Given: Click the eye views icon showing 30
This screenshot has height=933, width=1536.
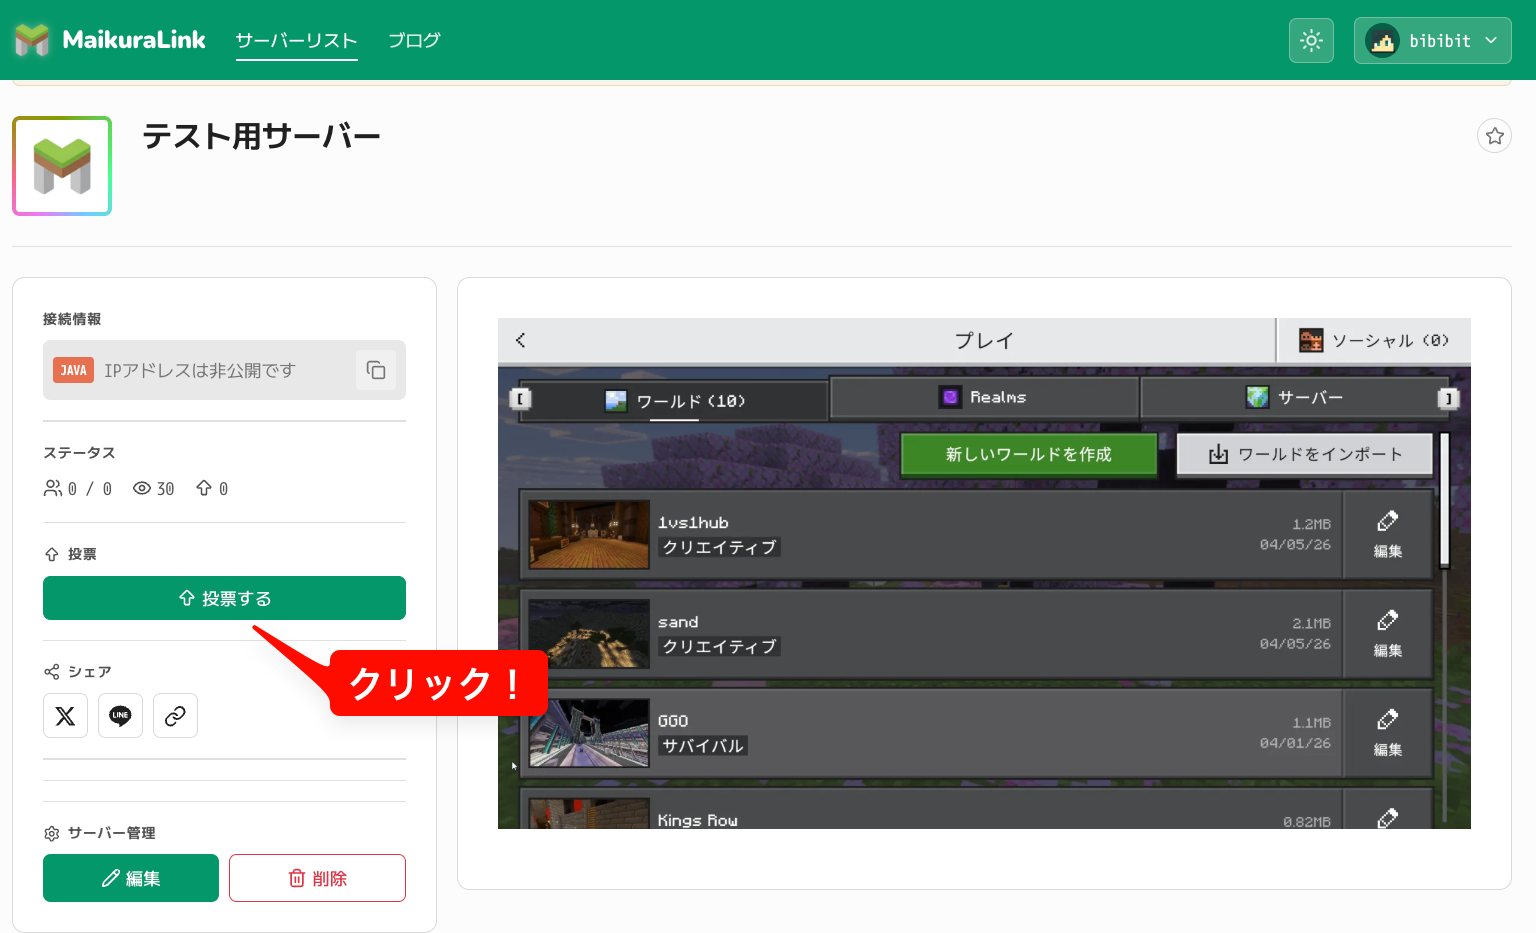Looking at the screenshot, I should click(x=142, y=488).
